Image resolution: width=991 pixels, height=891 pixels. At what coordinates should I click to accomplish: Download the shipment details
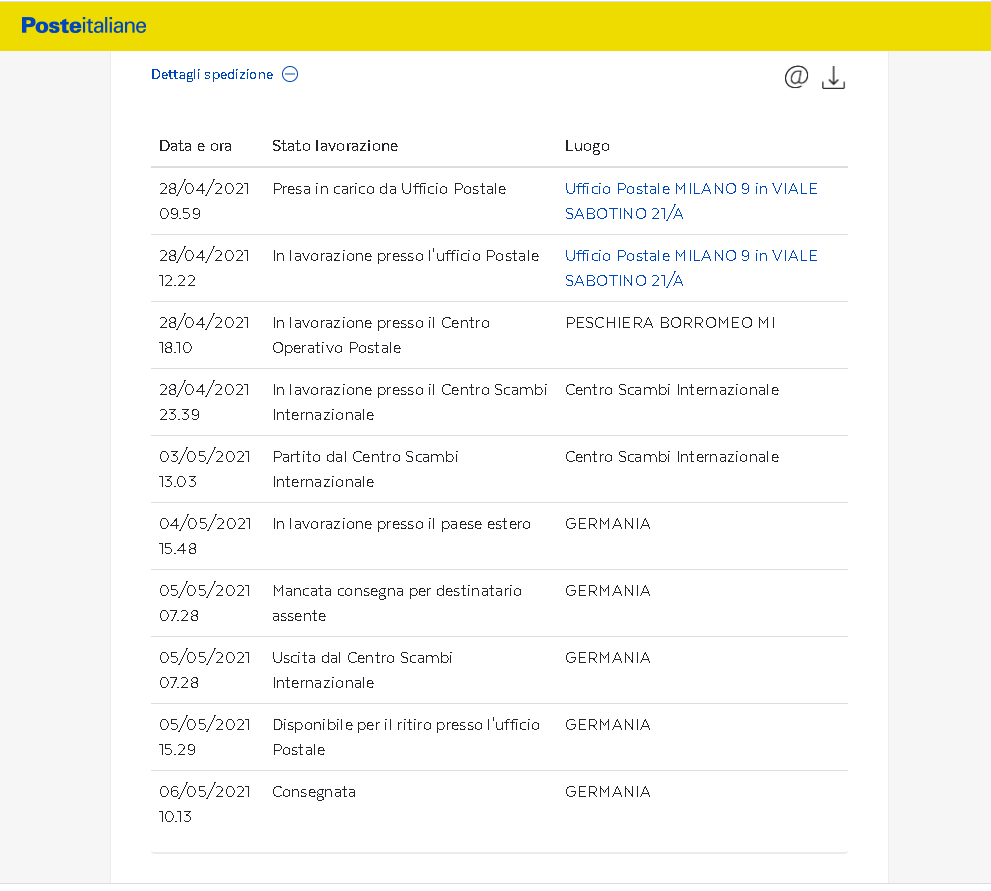tap(833, 78)
